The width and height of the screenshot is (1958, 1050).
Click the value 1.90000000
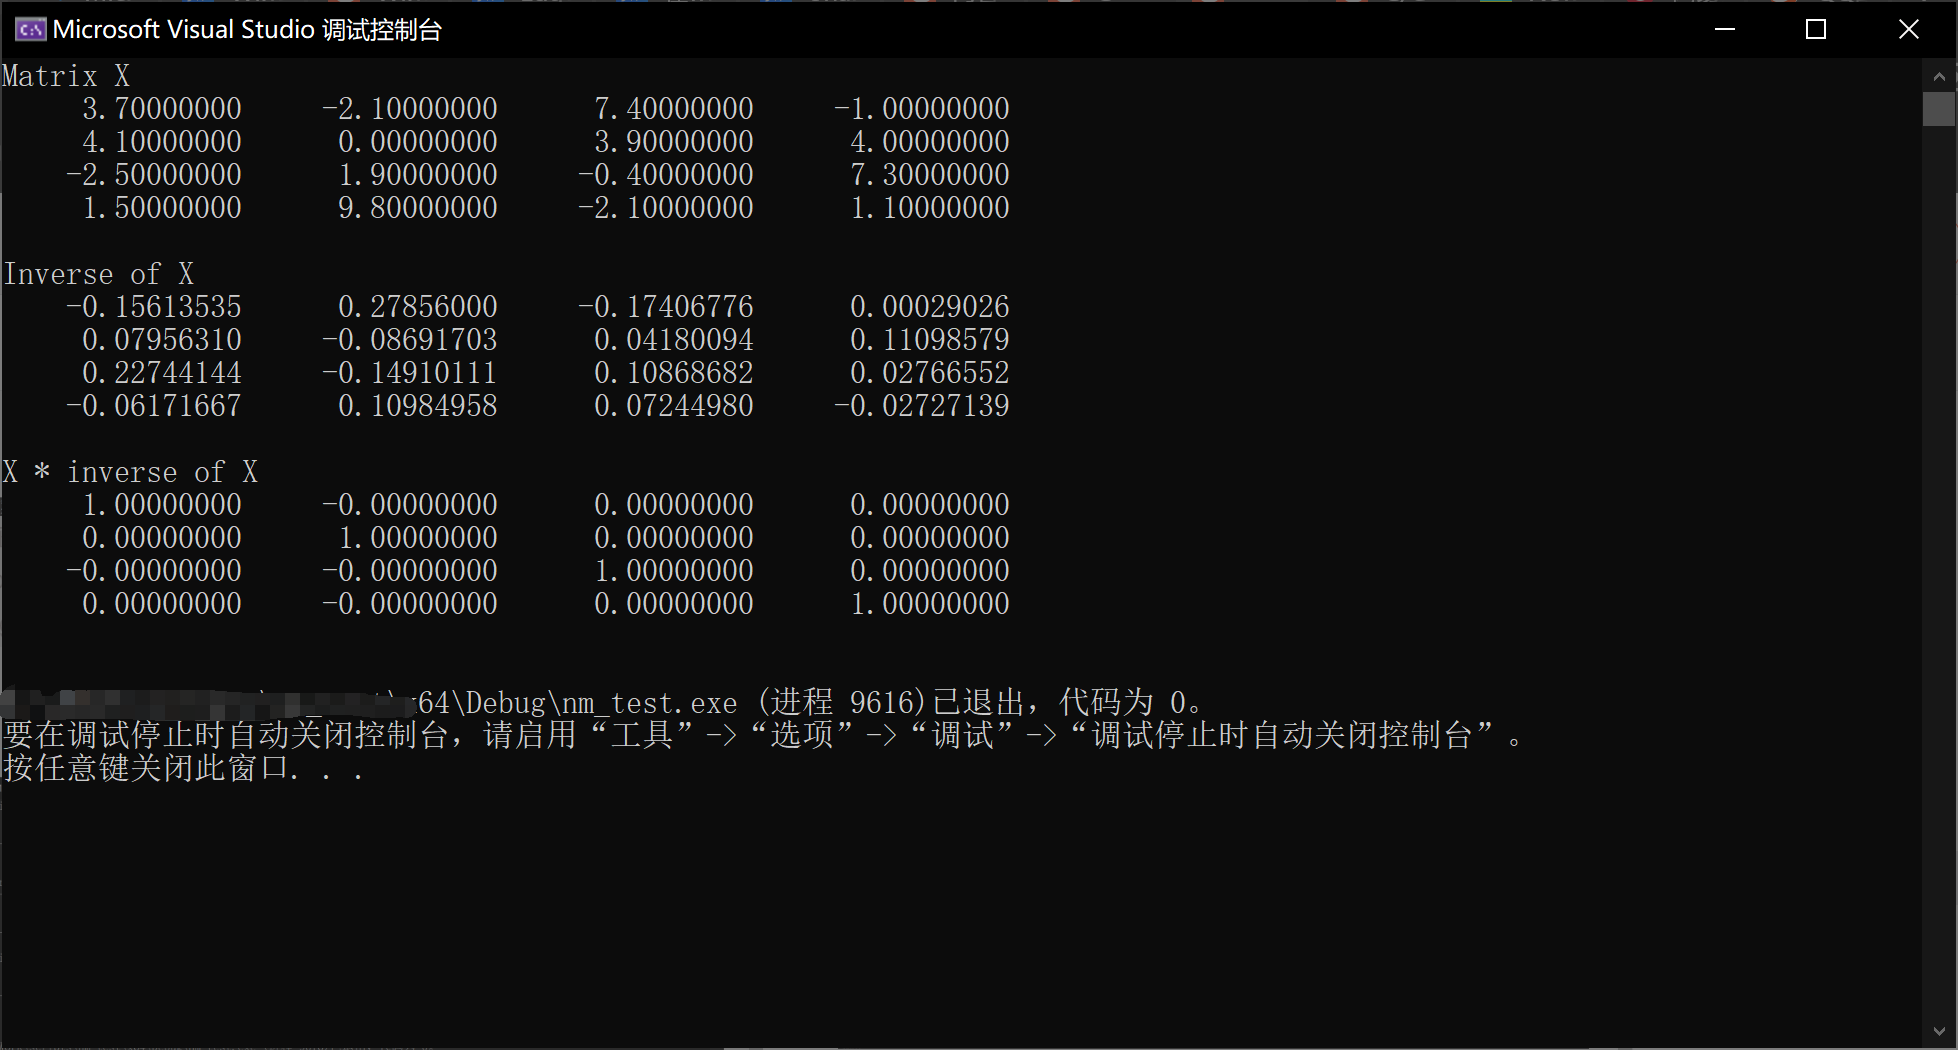pyautogui.click(x=418, y=175)
